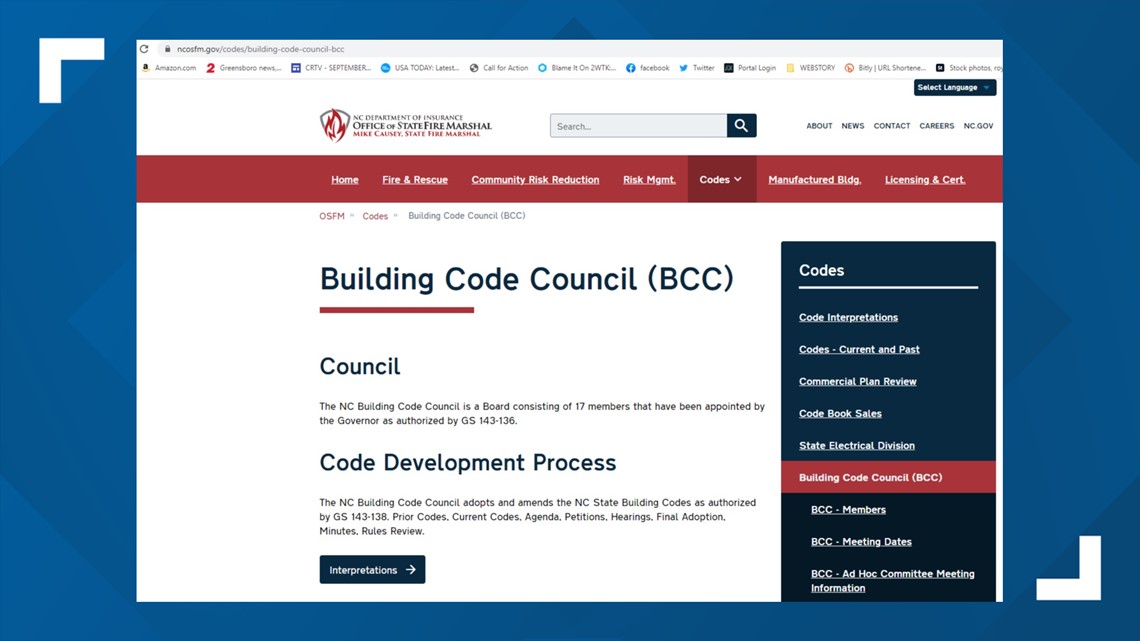The height and width of the screenshot is (641, 1140).
Task: Open the Select Language dropdown
Action: coord(955,87)
